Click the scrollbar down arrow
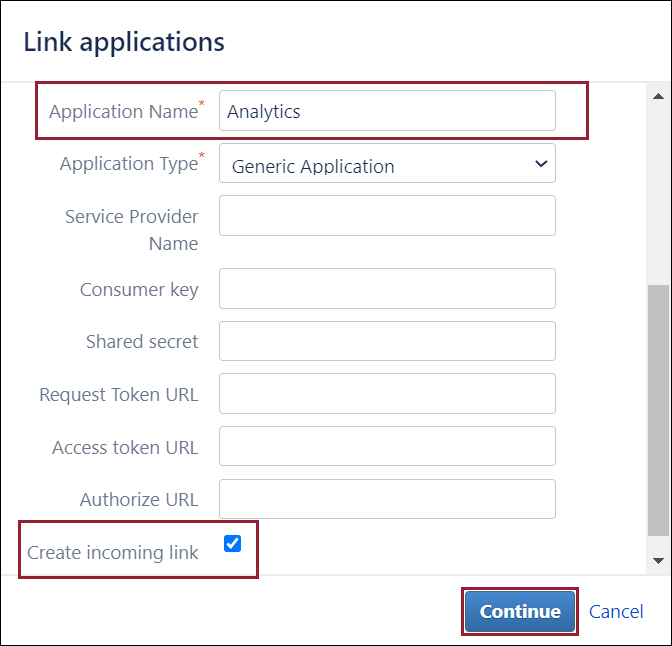This screenshot has height=646, width=672. pyautogui.click(x=658, y=560)
